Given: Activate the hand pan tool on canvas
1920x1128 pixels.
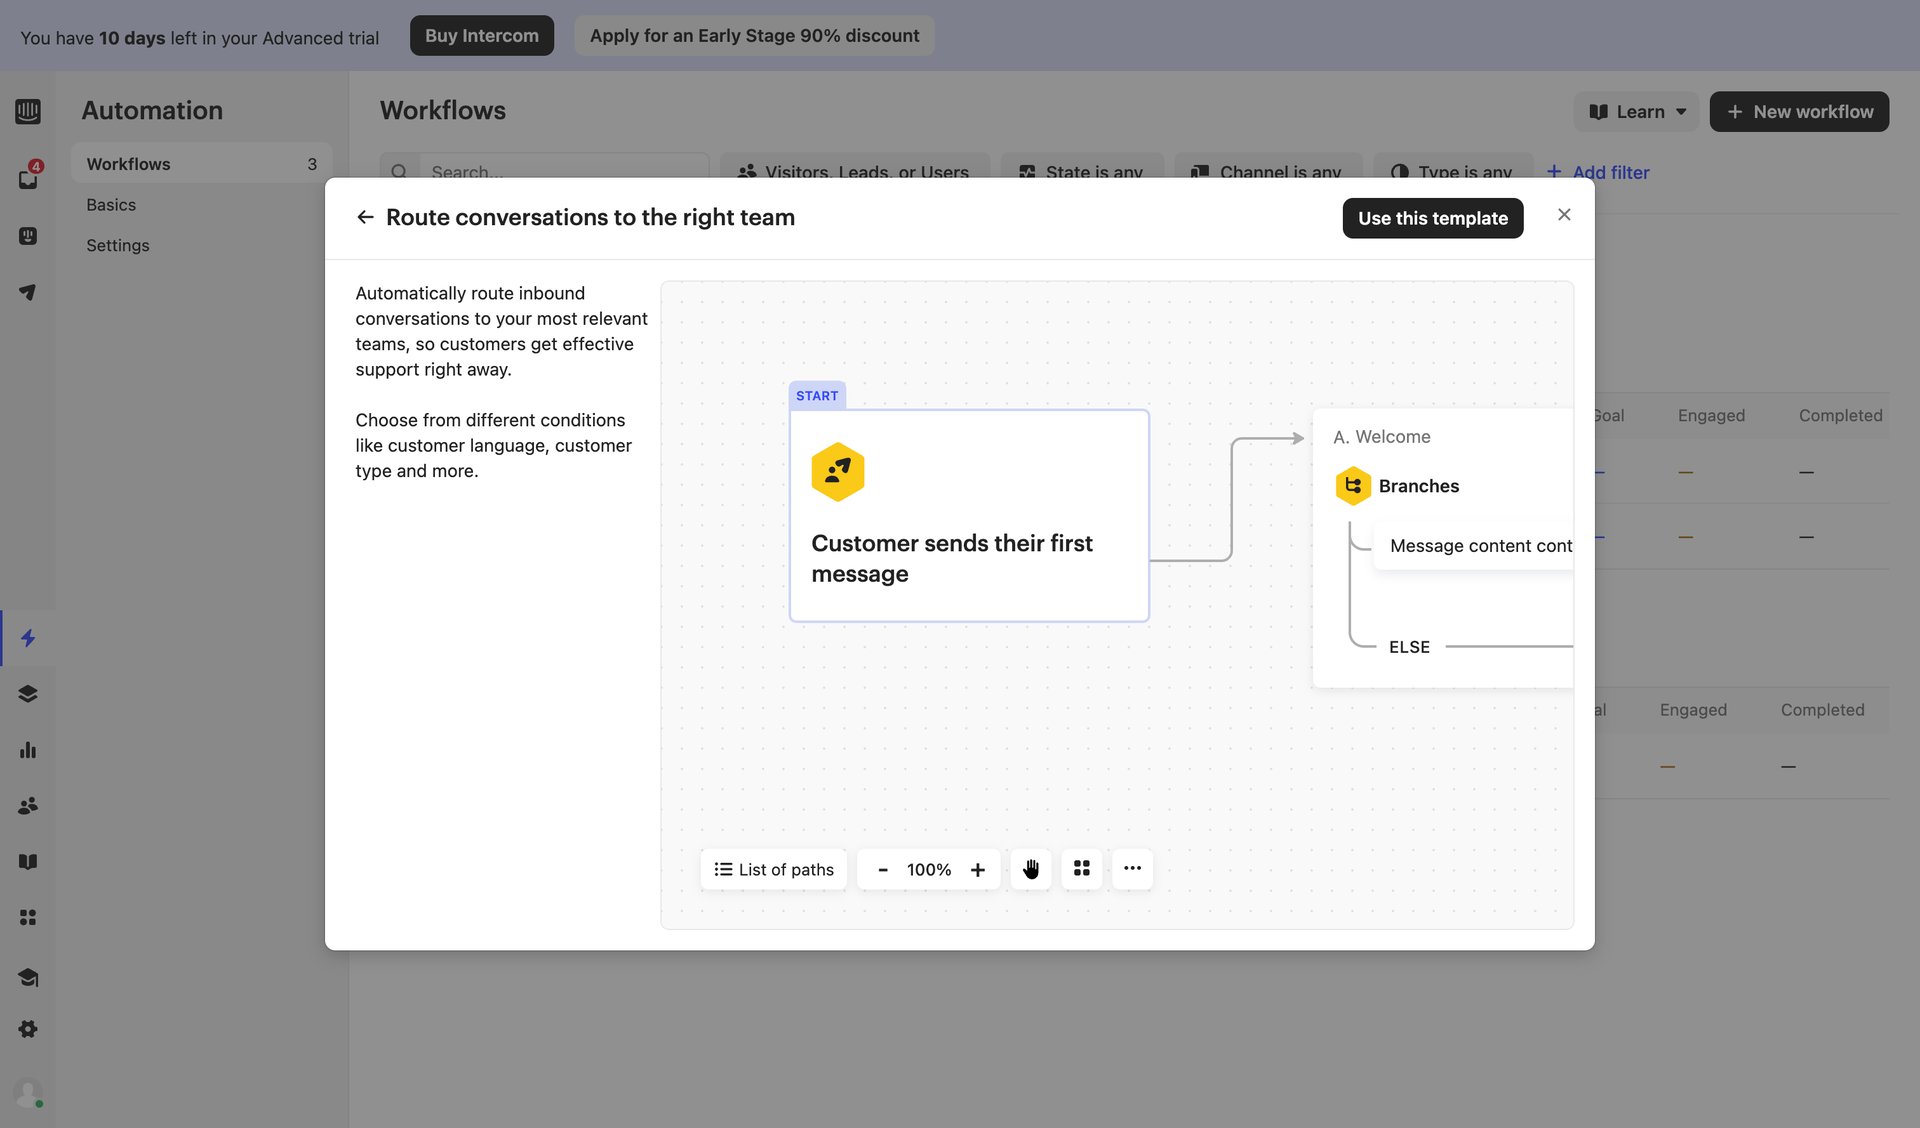Looking at the screenshot, I should 1031,869.
